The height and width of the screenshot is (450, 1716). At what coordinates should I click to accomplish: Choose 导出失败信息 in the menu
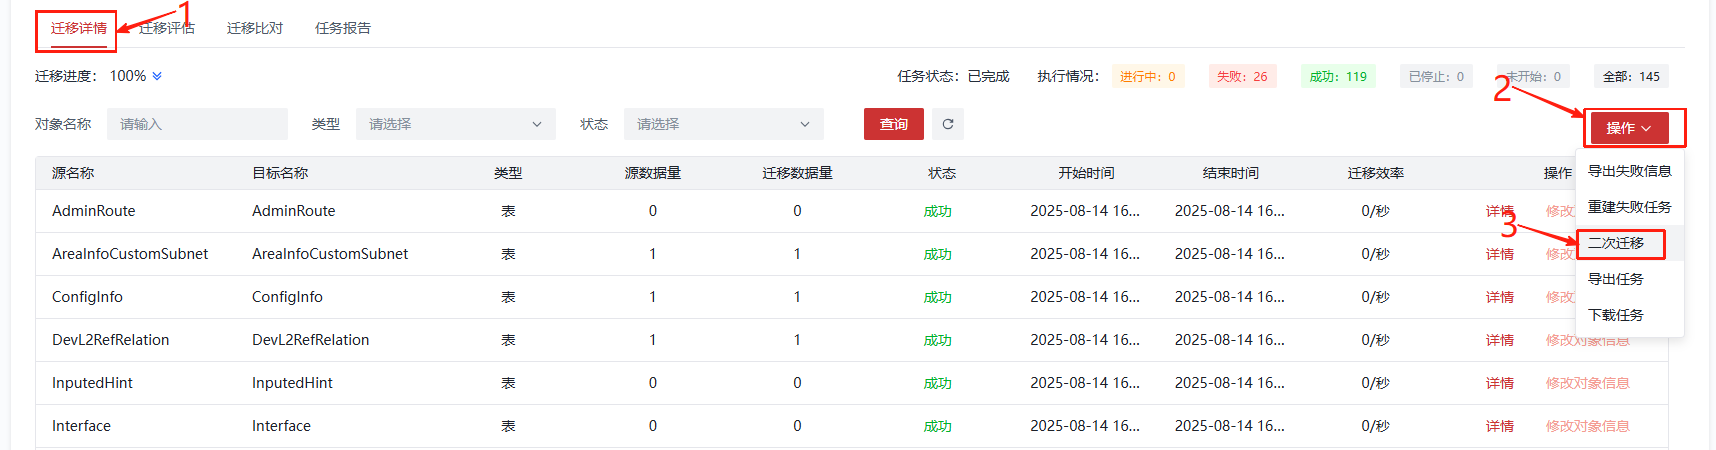(1629, 171)
